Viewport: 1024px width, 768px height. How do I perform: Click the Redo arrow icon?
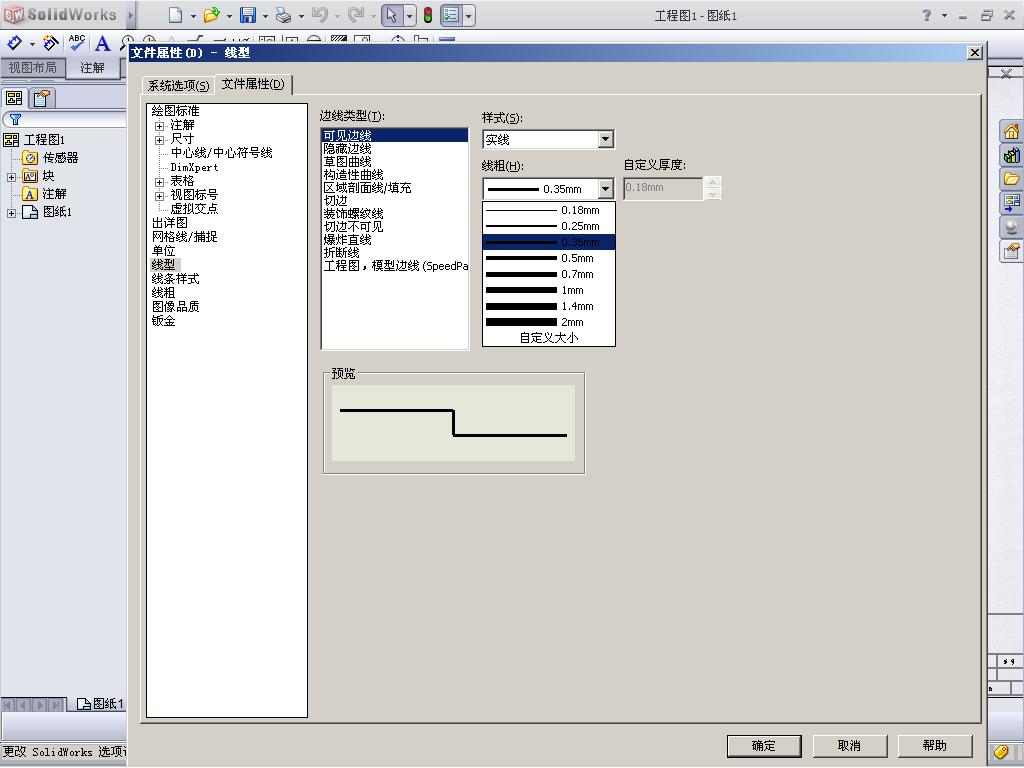(355, 14)
